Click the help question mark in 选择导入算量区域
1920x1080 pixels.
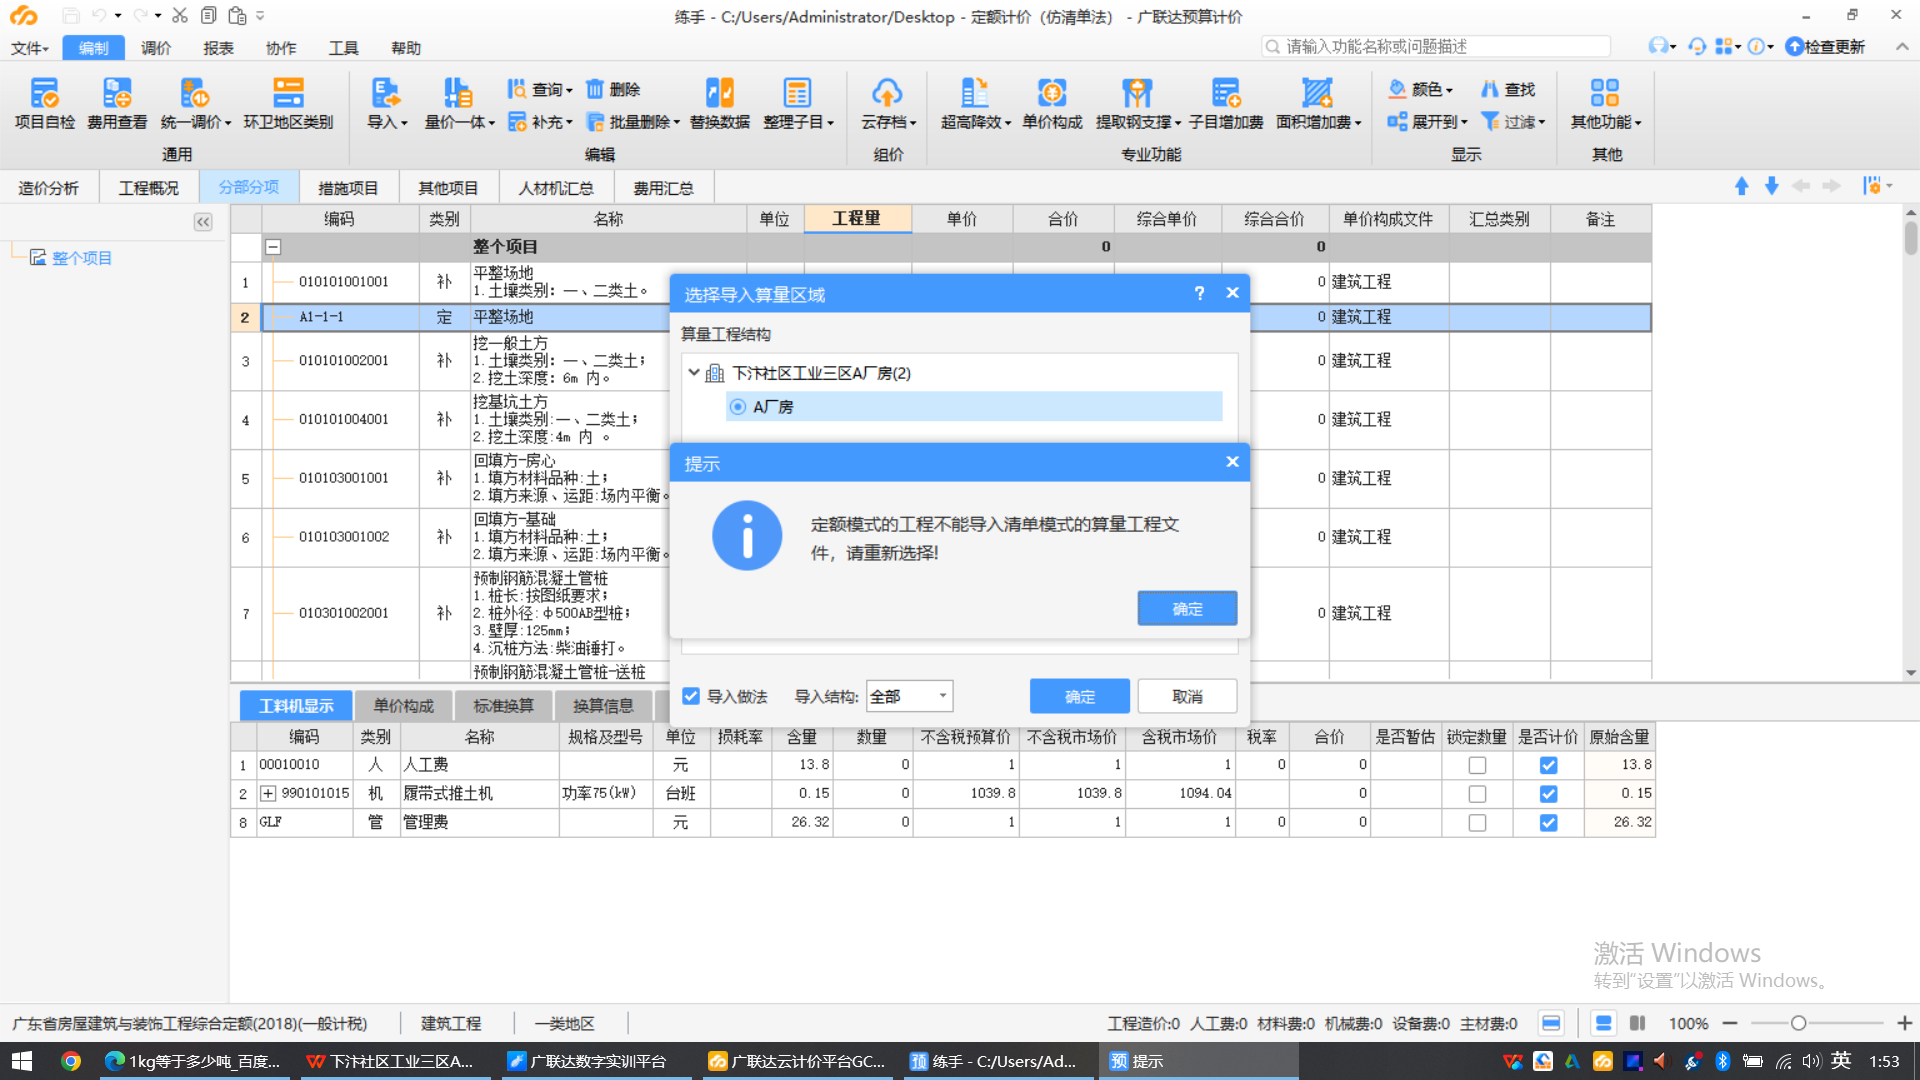(1199, 293)
